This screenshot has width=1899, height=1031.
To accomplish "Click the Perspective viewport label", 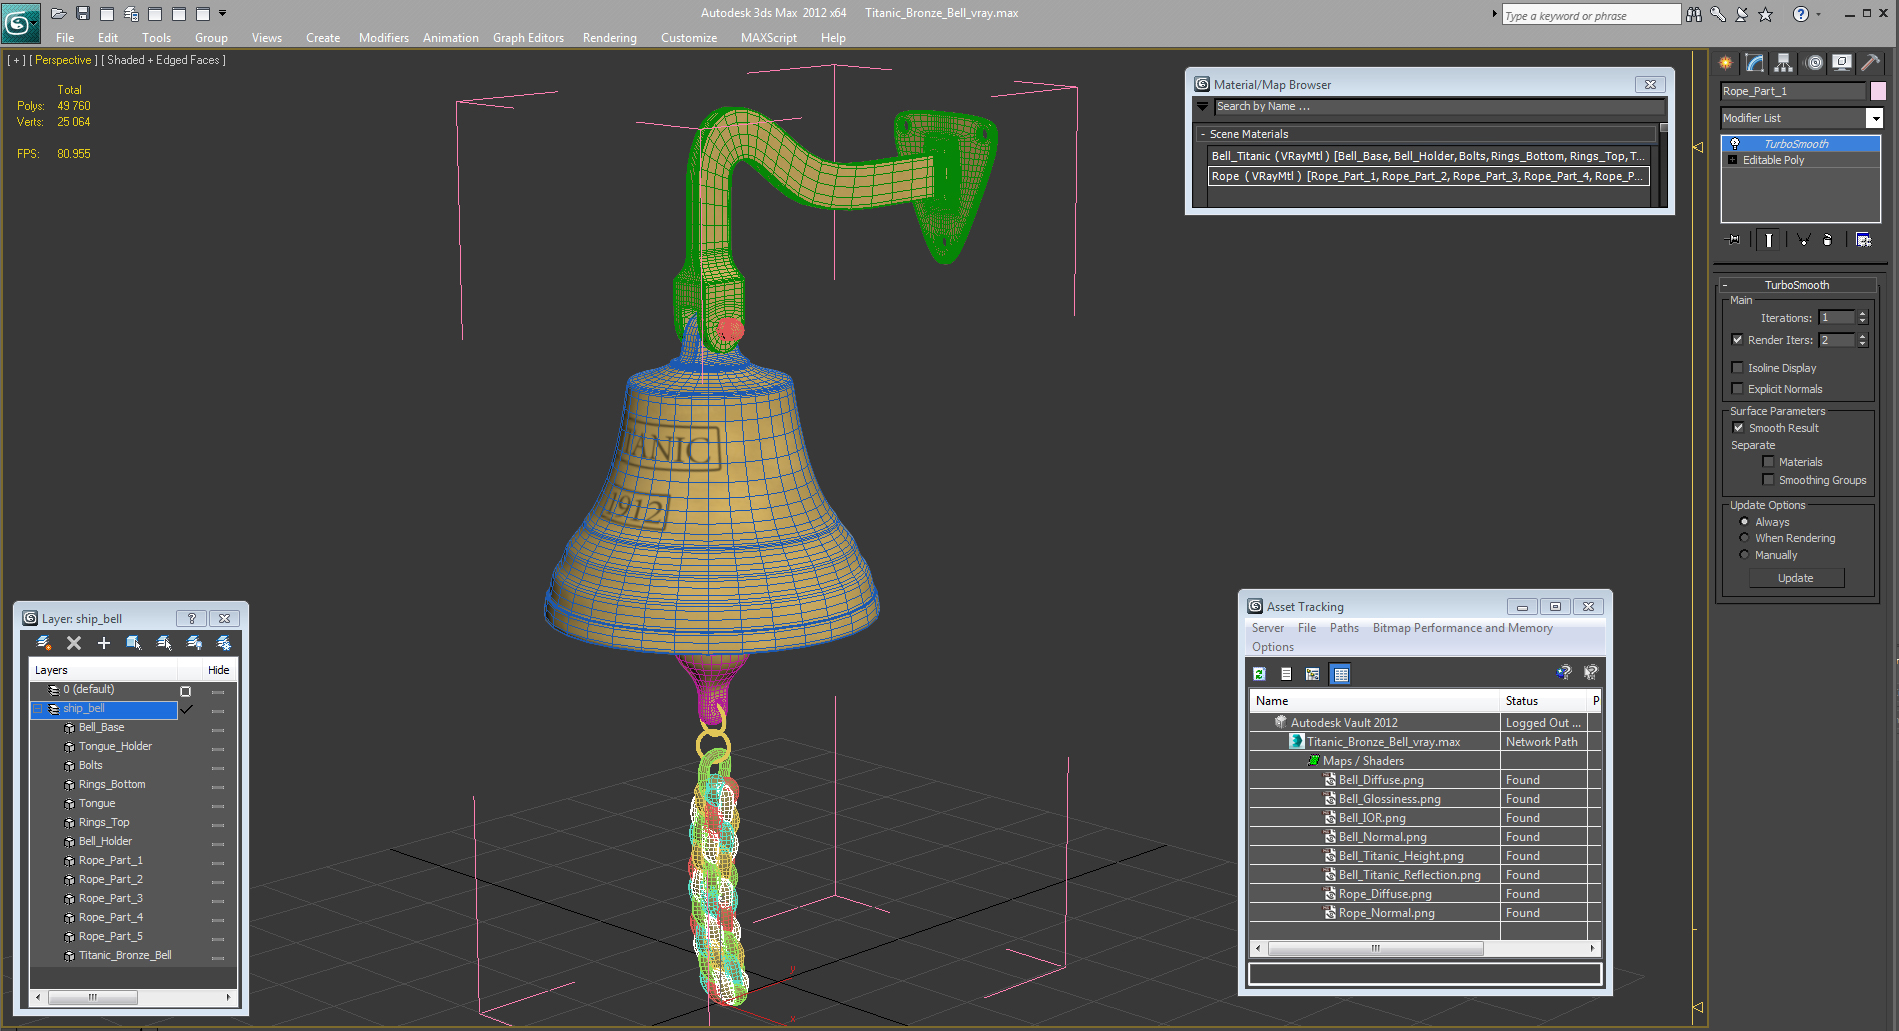I will point(63,60).
